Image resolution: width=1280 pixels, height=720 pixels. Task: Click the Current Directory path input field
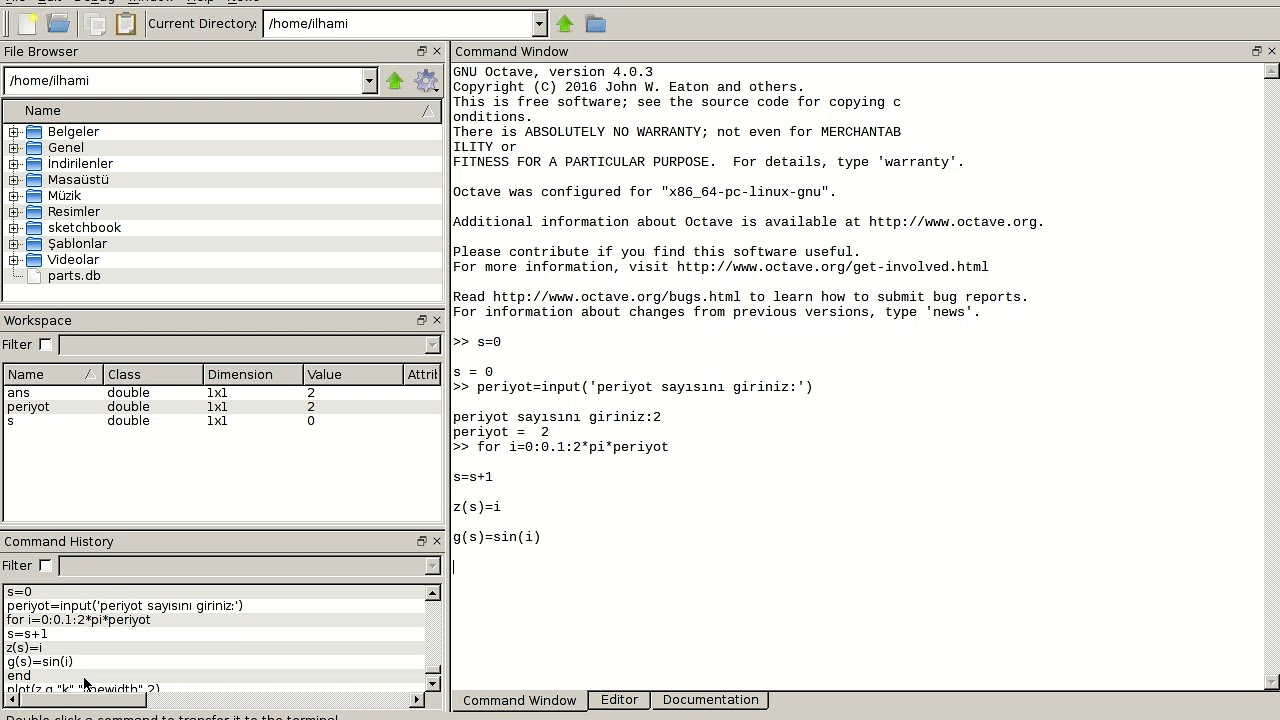coord(397,24)
